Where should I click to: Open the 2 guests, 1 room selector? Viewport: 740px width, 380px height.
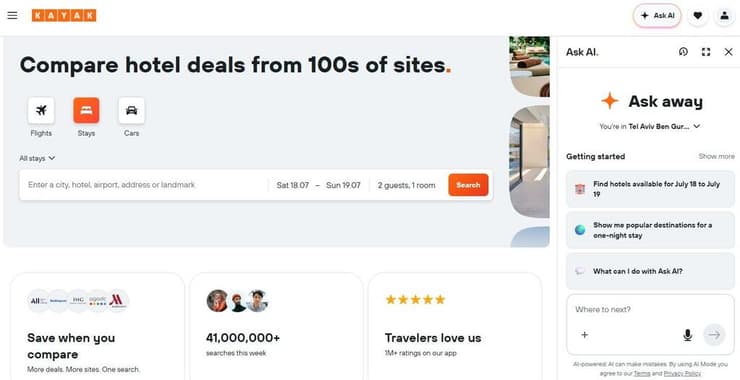click(406, 185)
